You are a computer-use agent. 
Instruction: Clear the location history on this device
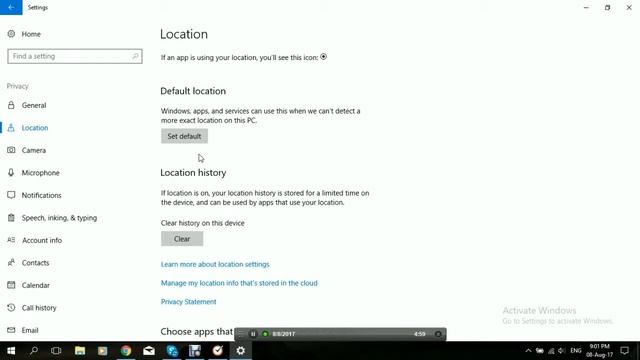pyautogui.click(x=182, y=239)
